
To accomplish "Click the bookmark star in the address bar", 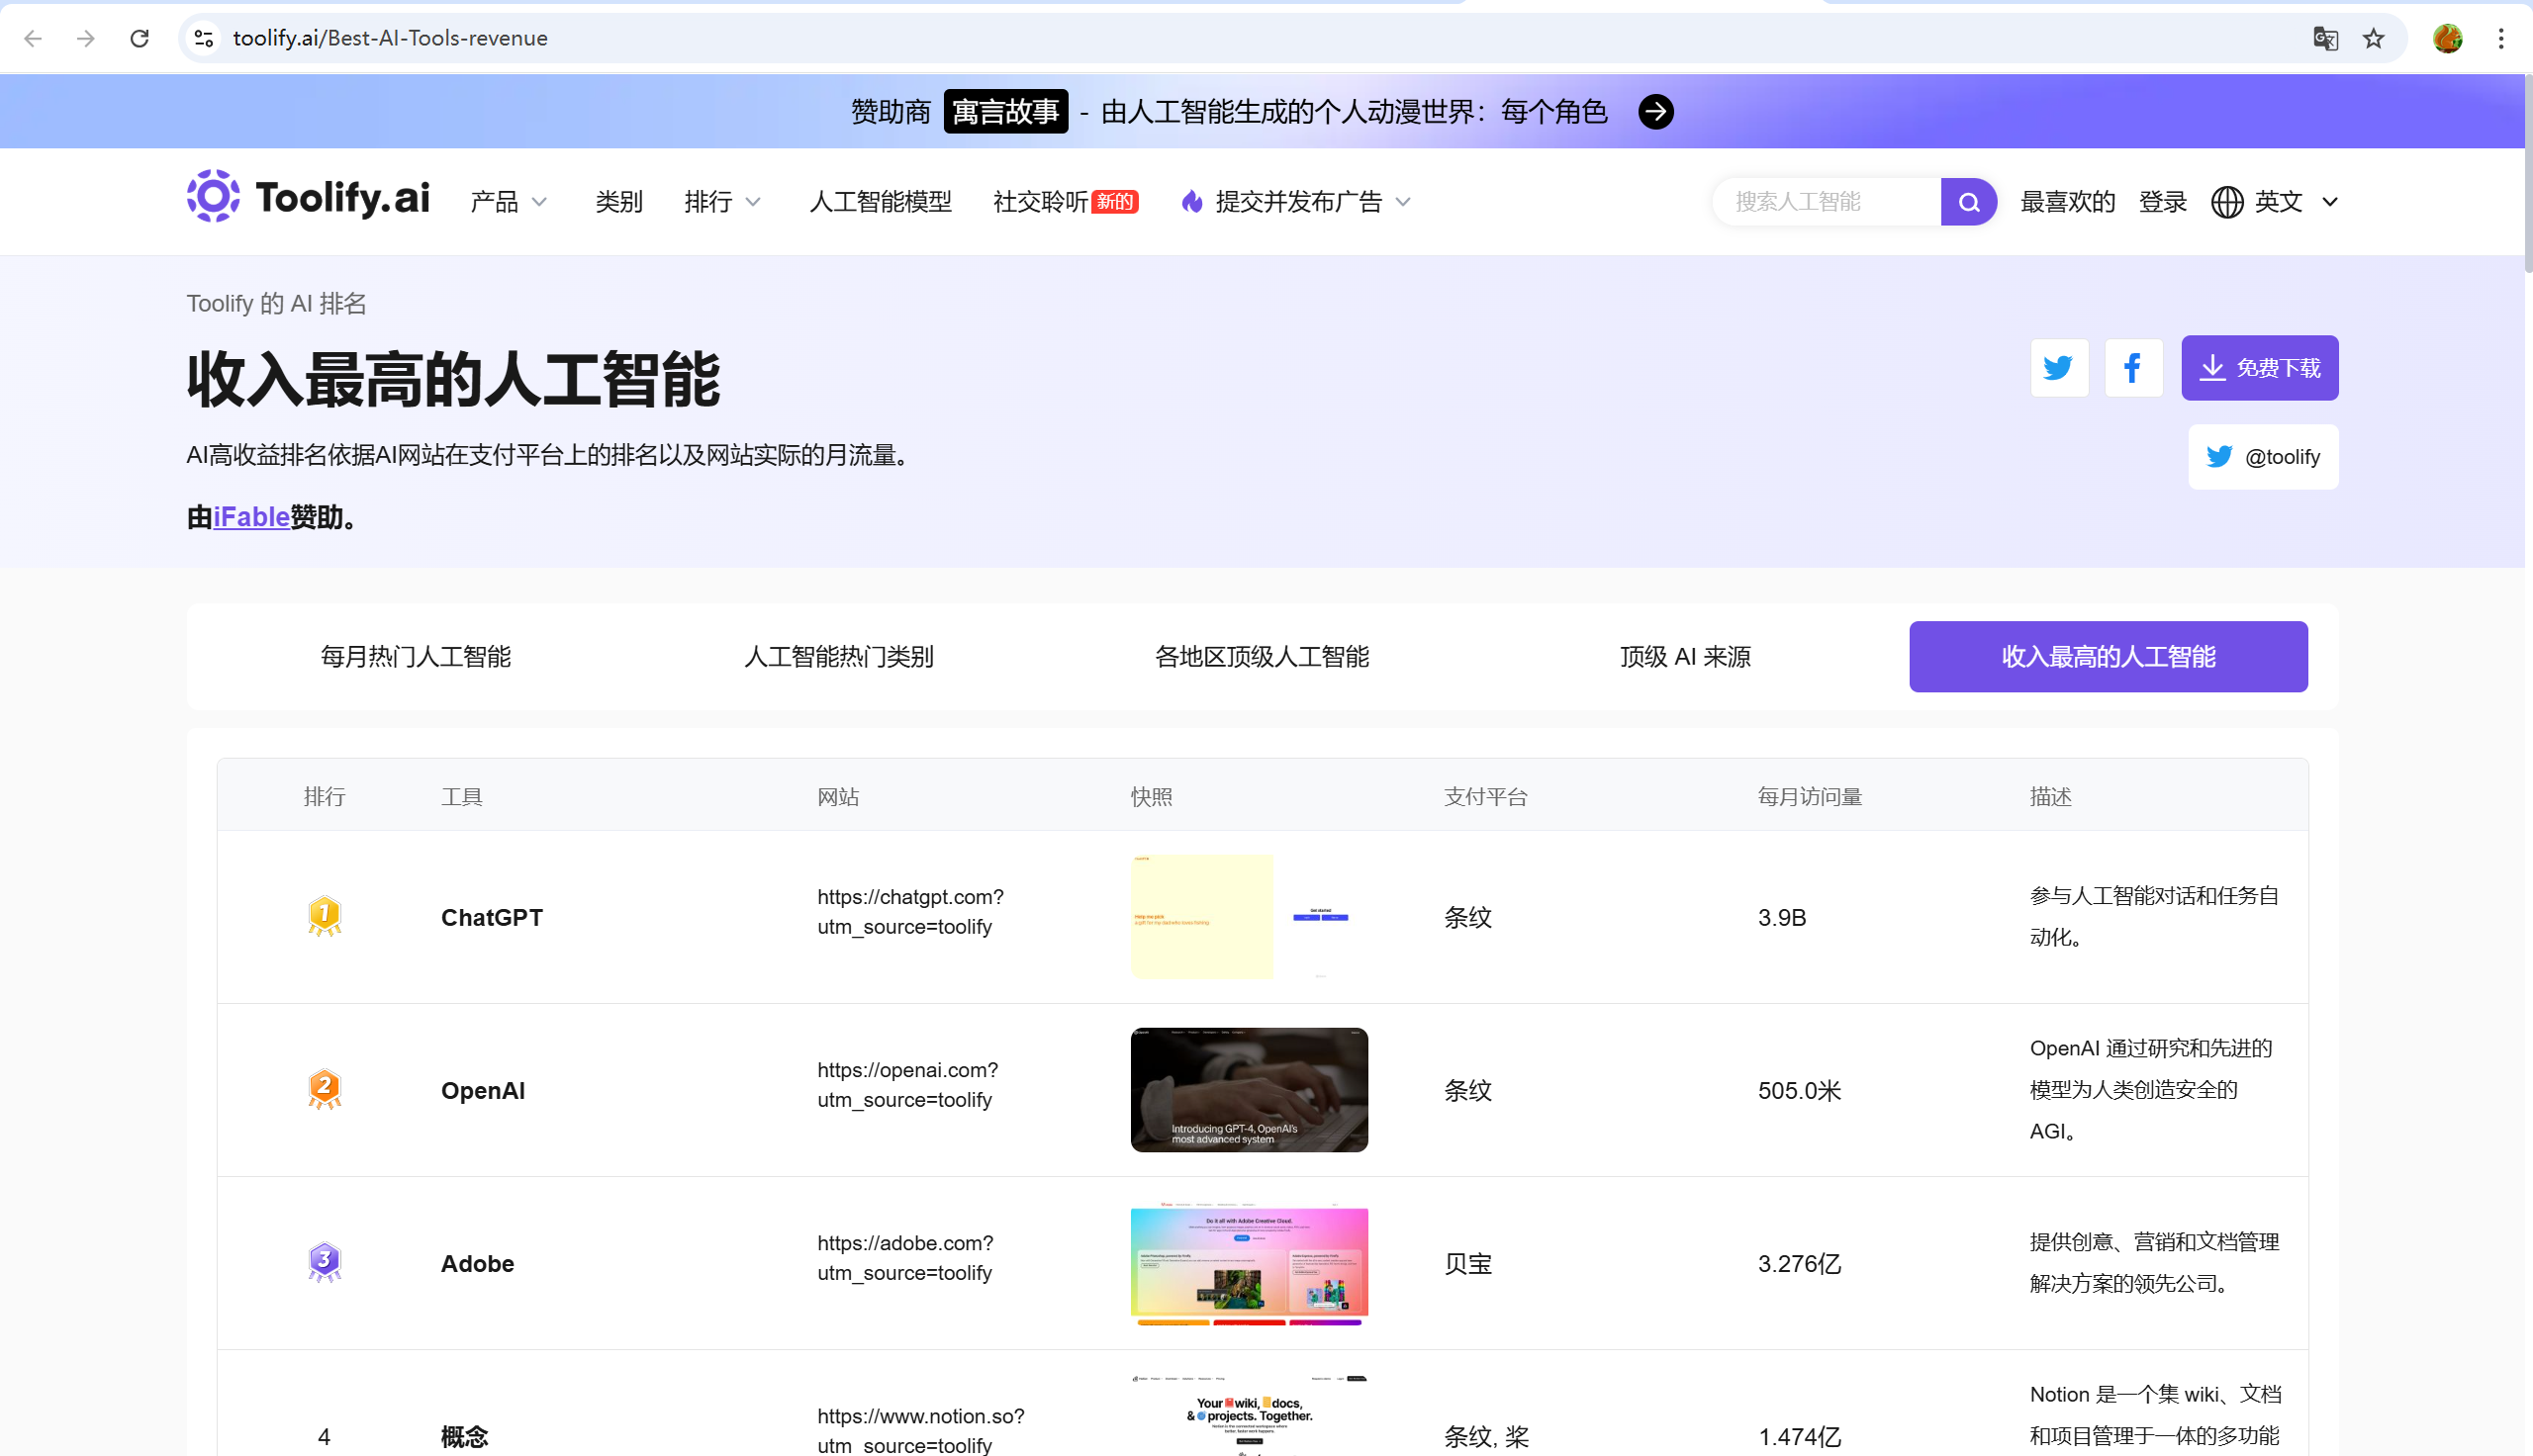I will pos(2374,38).
